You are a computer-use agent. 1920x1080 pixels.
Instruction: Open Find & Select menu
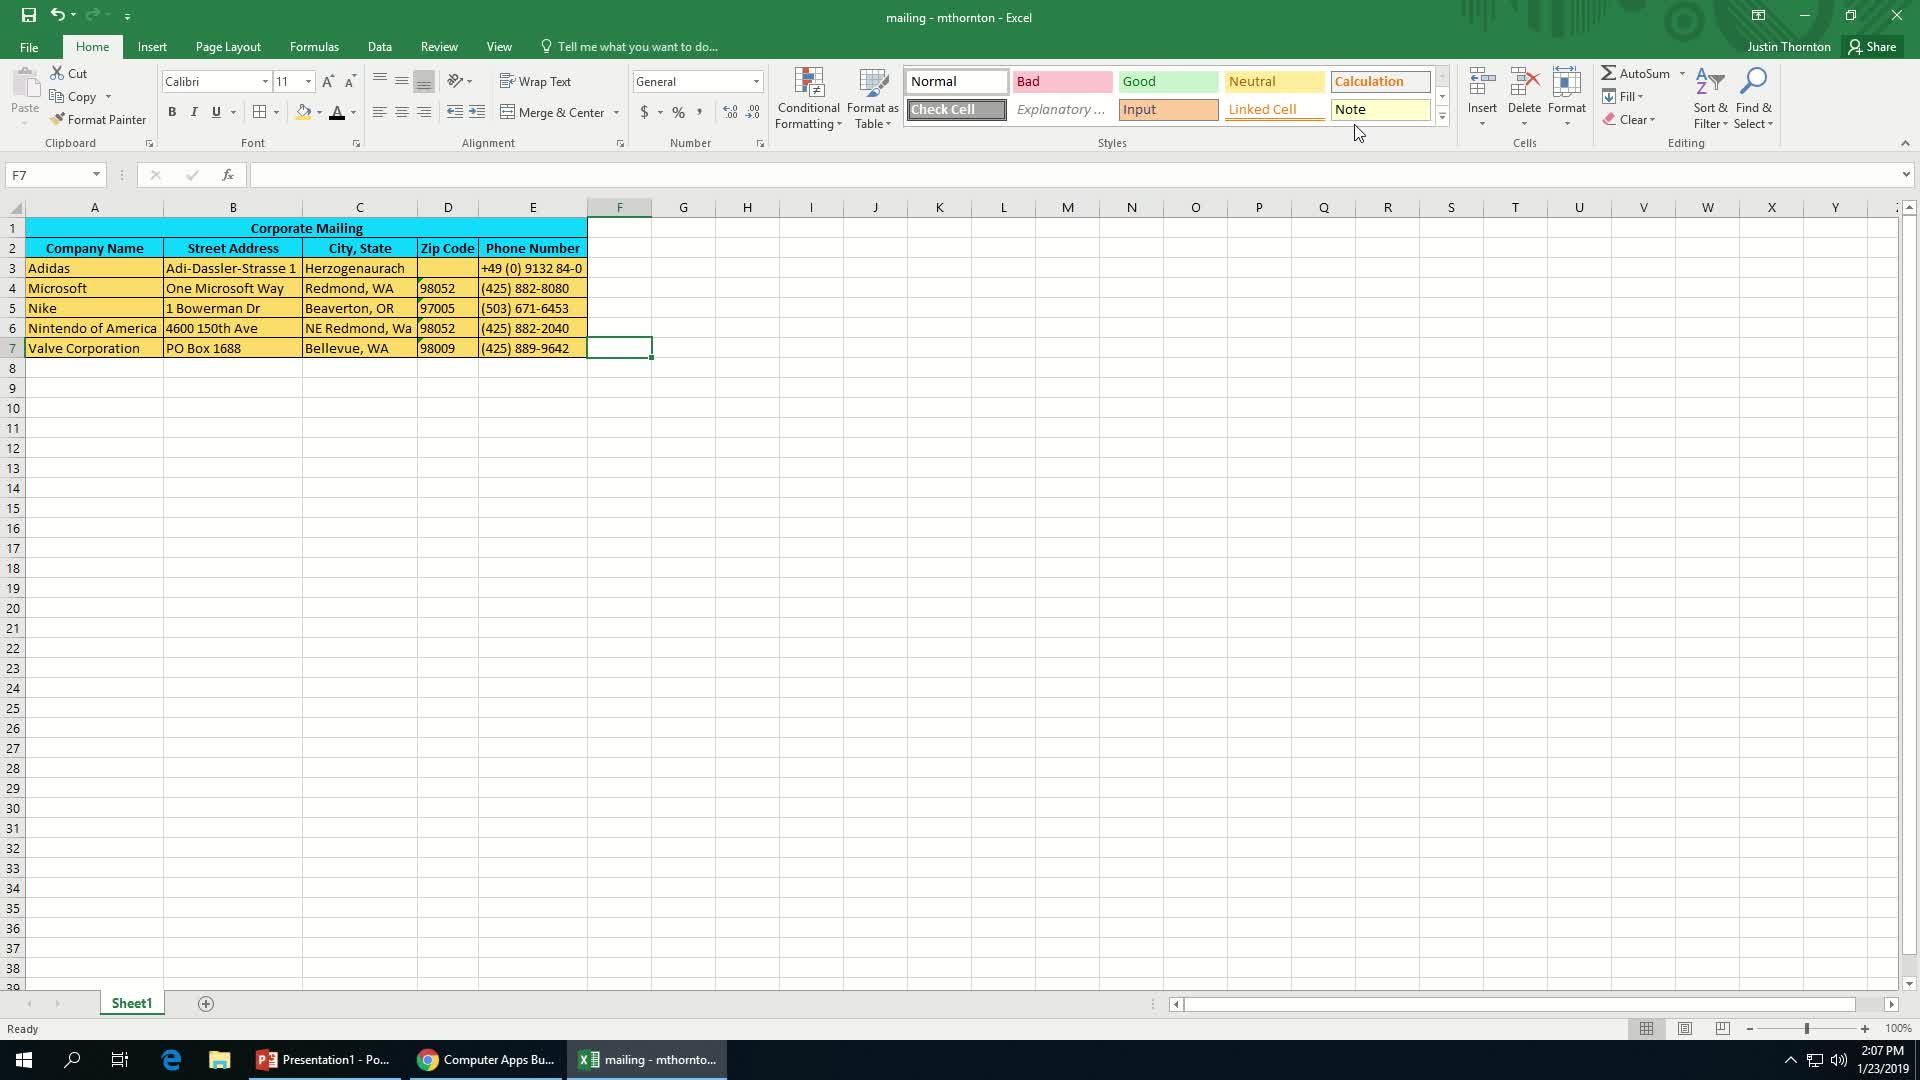[1753, 98]
